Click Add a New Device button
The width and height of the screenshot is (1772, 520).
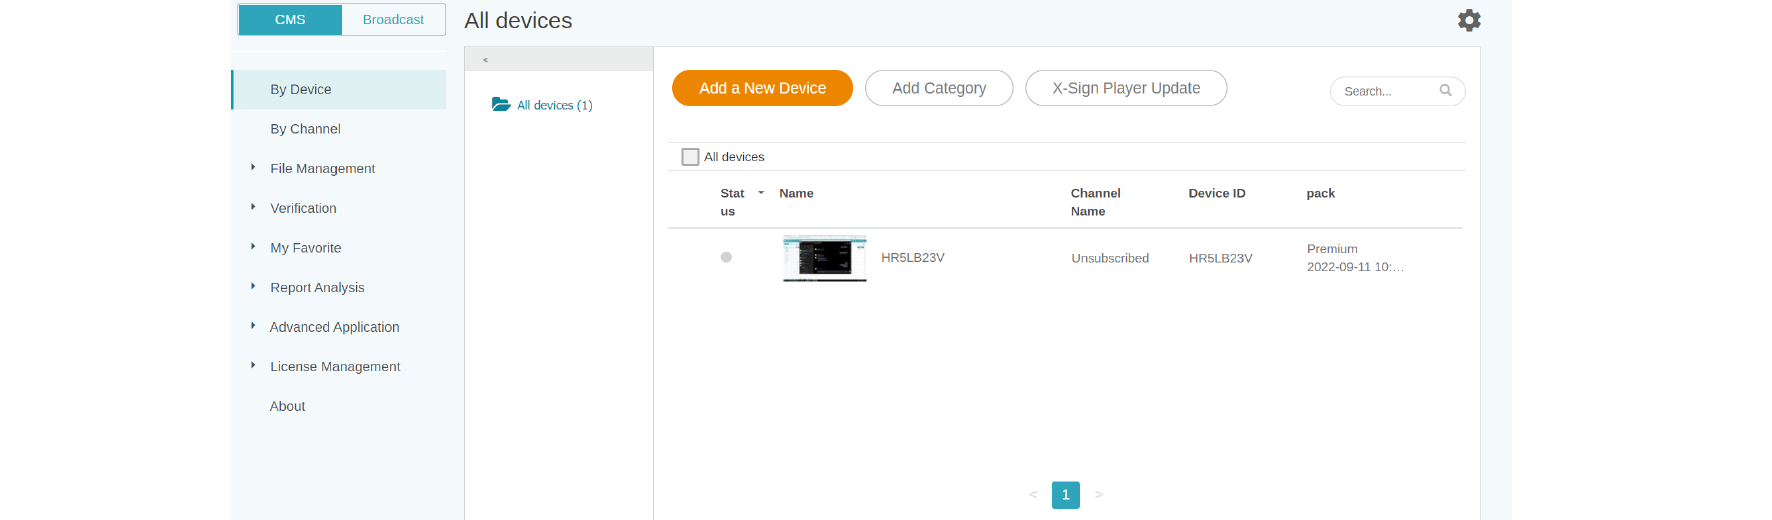(x=762, y=88)
